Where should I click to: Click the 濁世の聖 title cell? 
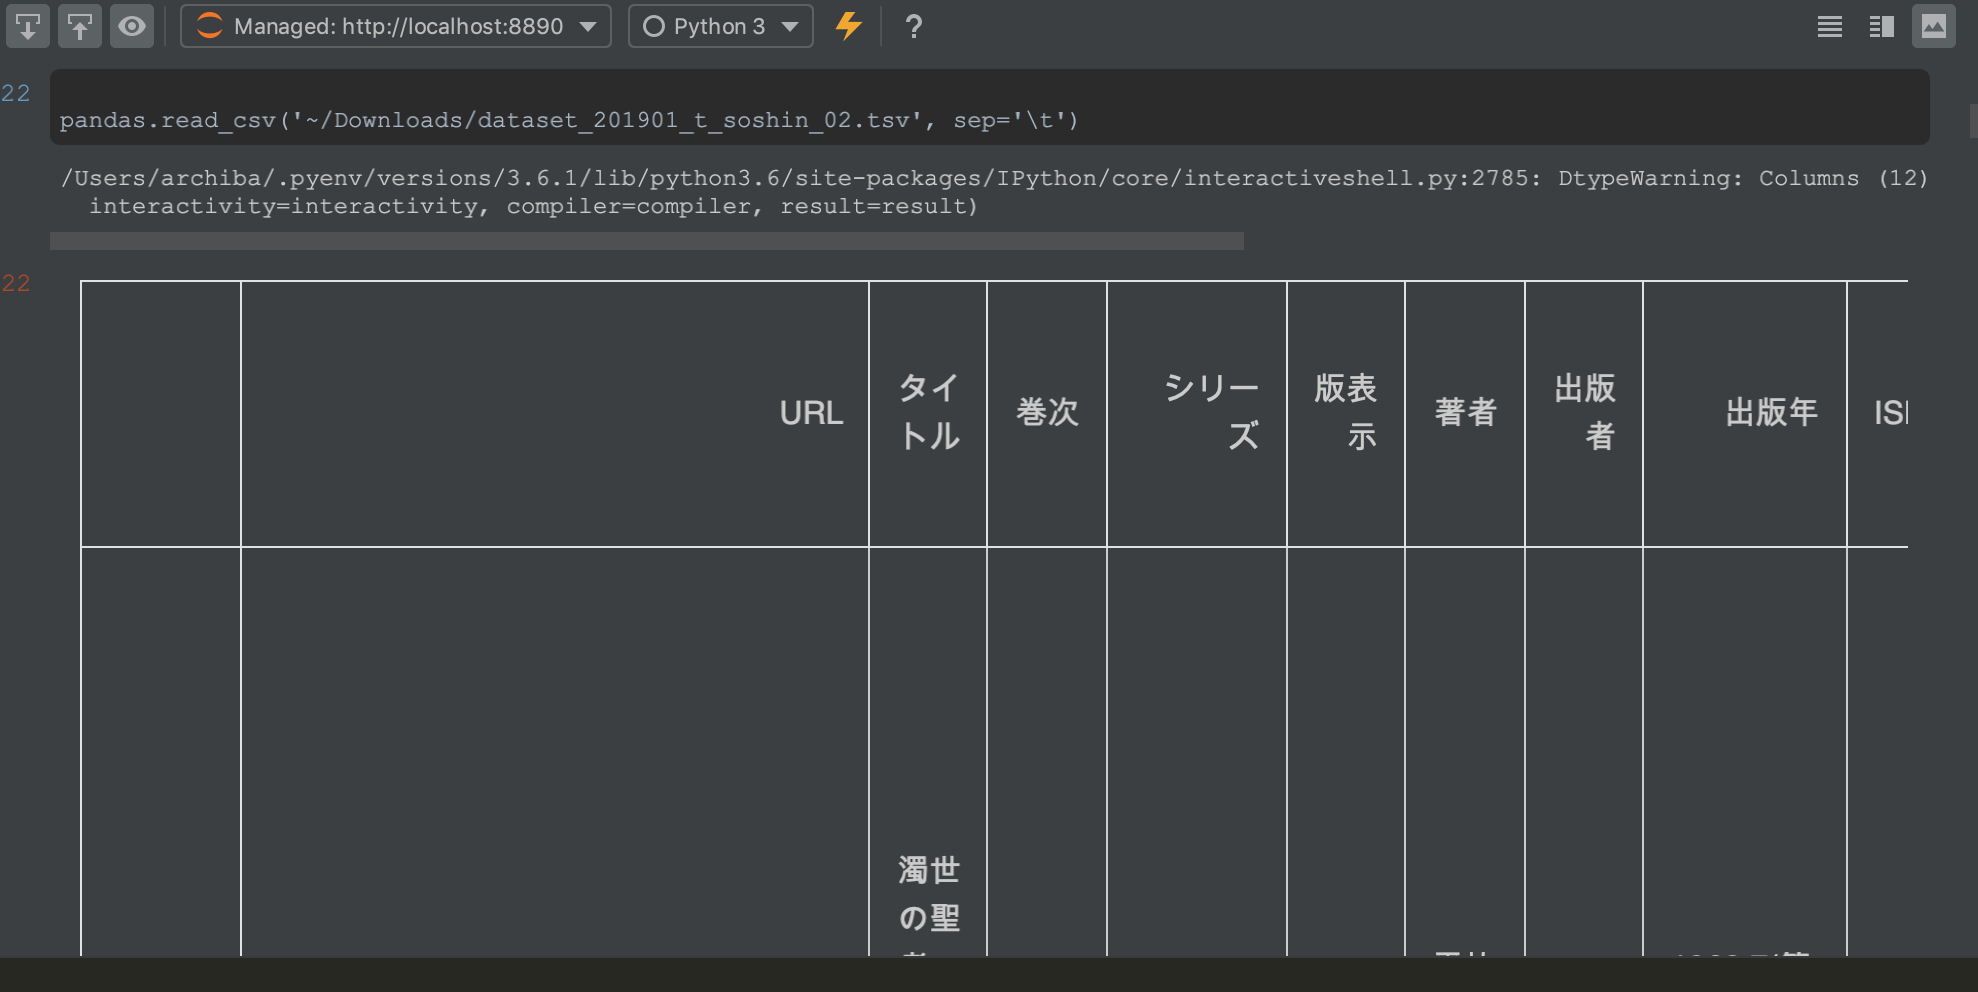928,752
